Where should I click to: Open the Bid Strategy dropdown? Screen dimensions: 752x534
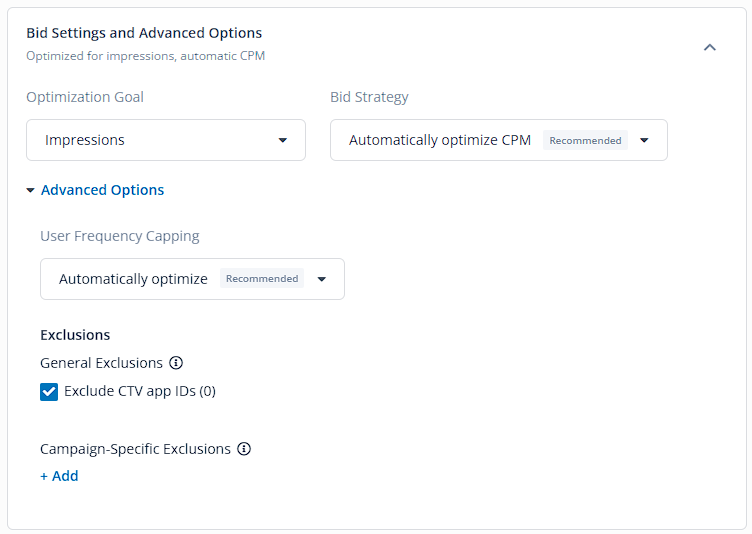pos(499,140)
